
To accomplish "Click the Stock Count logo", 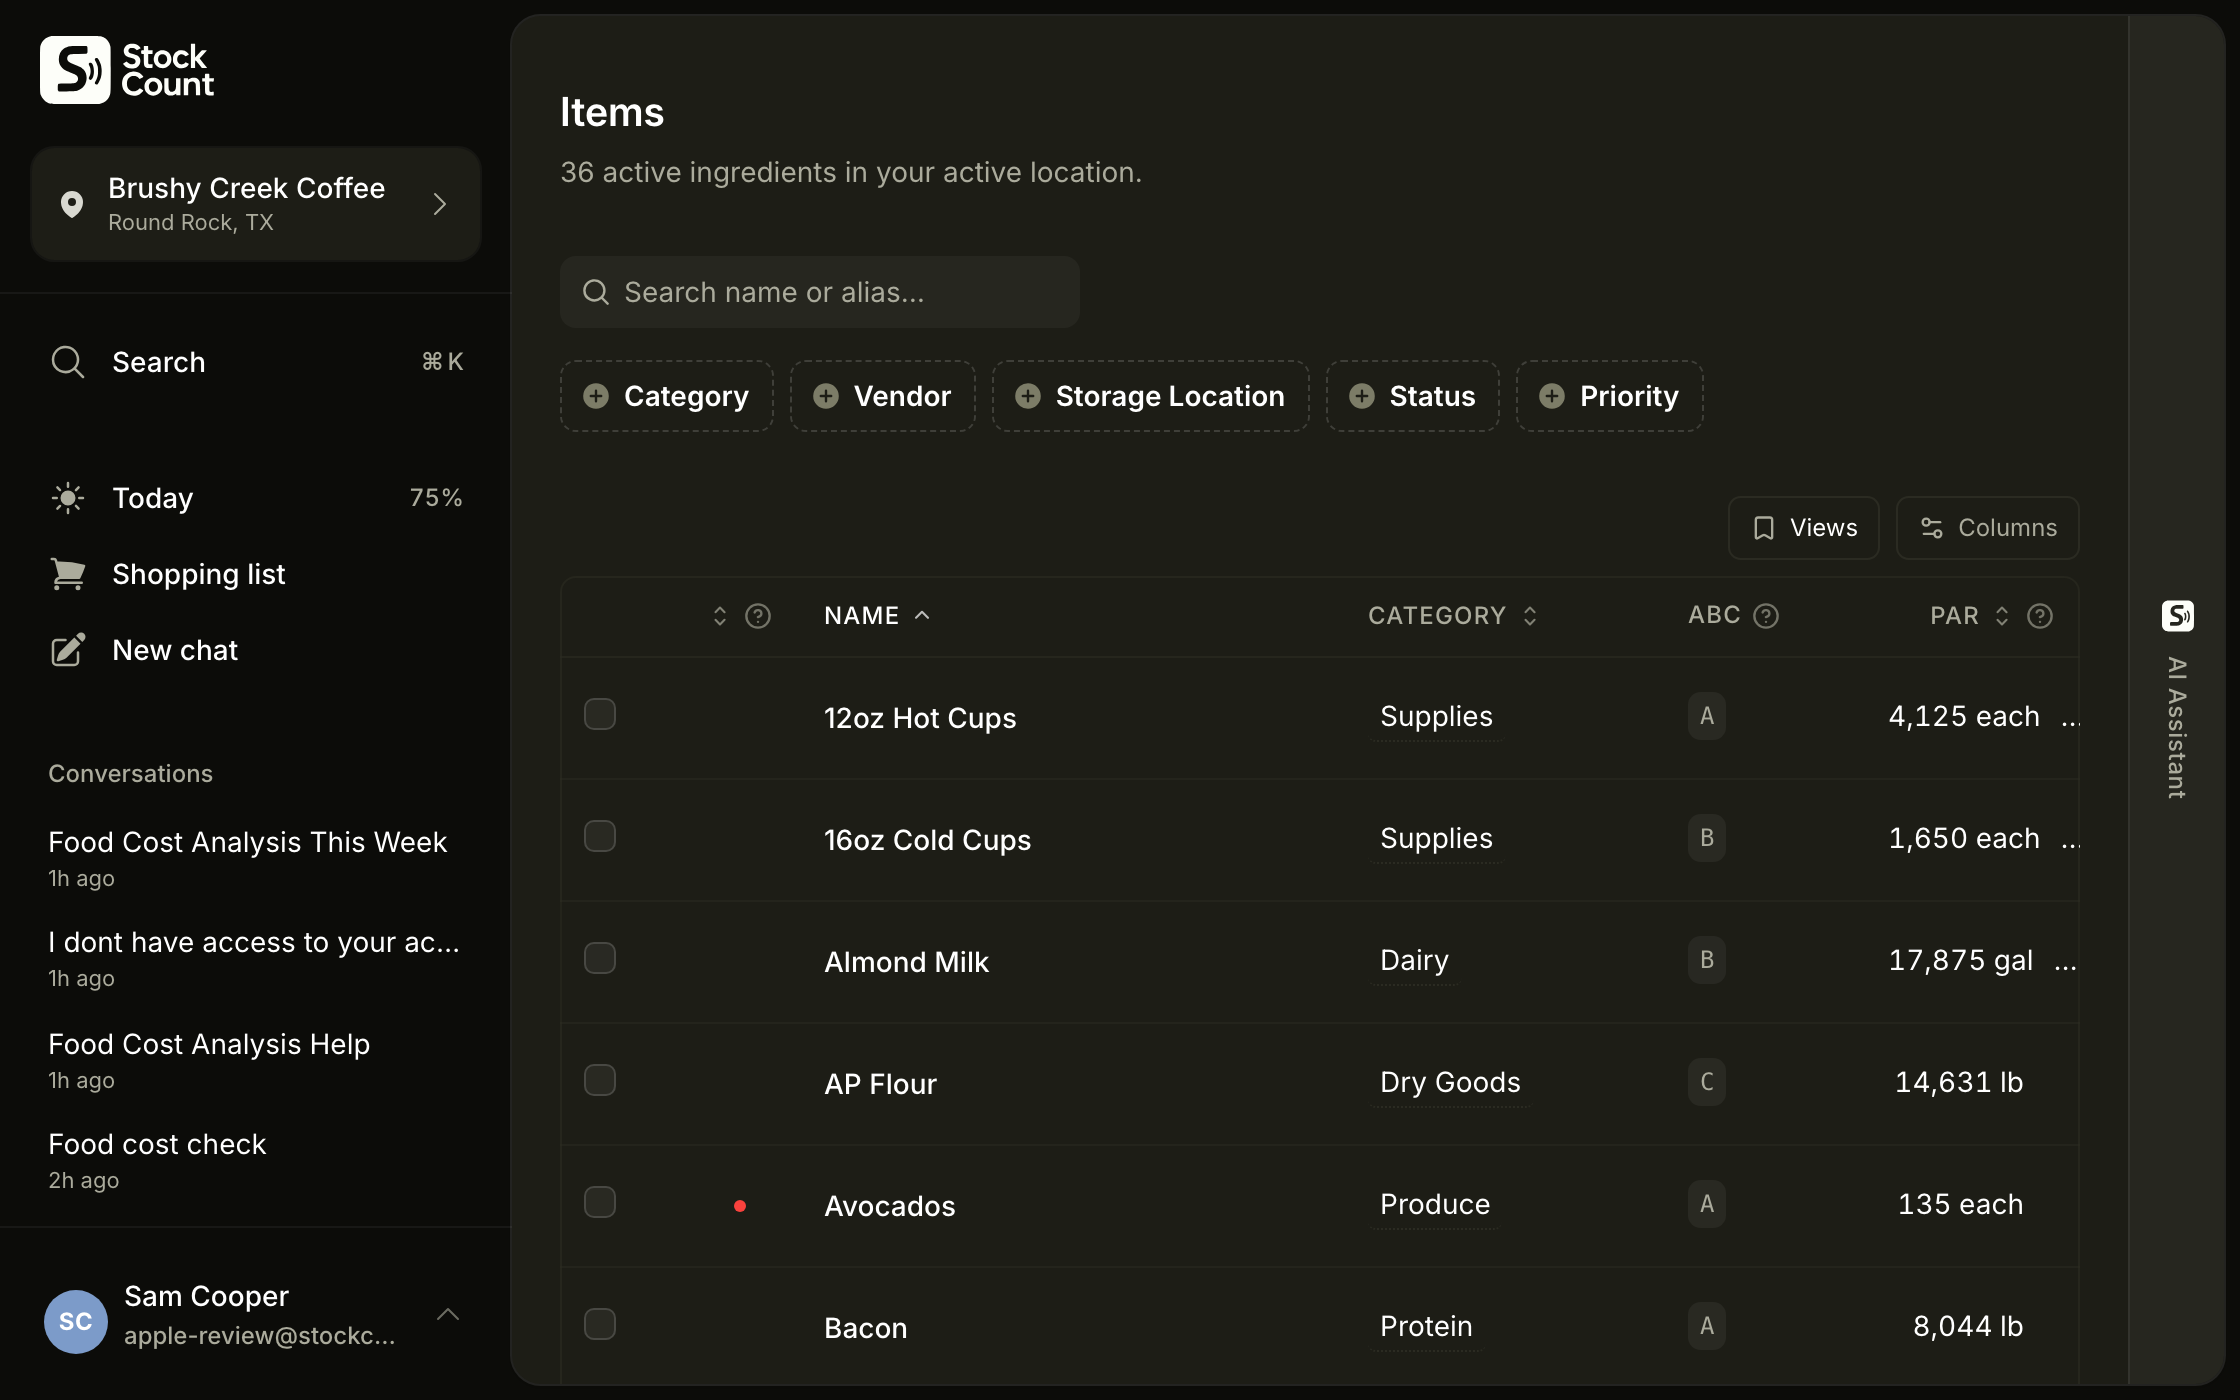I will click(x=127, y=70).
